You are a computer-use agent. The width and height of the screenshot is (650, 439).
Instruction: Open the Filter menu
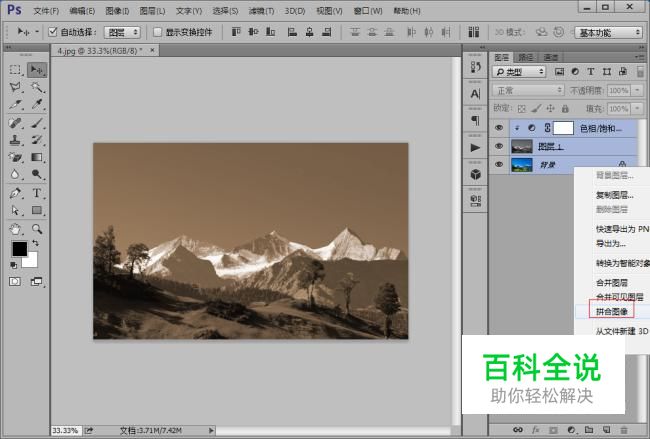(261, 11)
